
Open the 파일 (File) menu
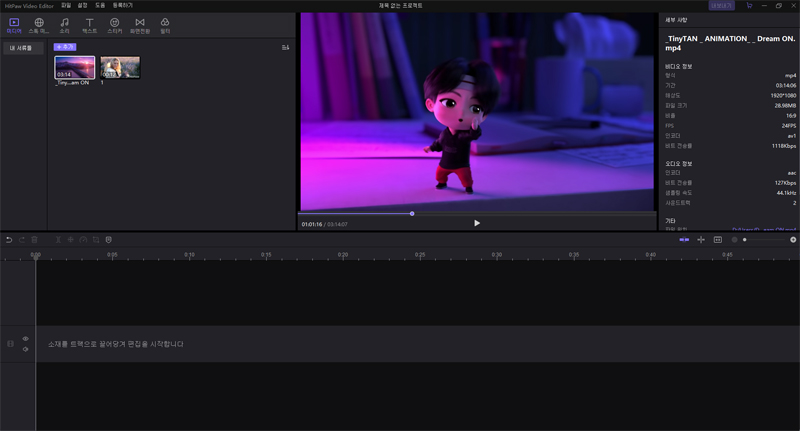tap(66, 5)
